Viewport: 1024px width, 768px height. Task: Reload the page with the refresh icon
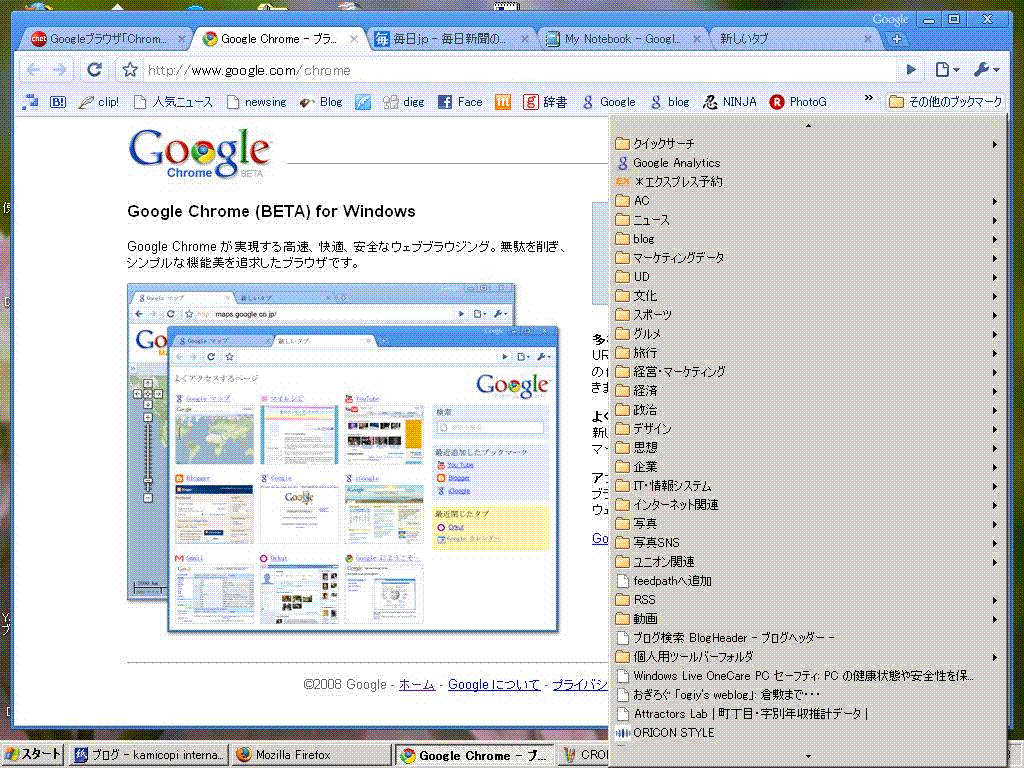pyautogui.click(x=95, y=70)
